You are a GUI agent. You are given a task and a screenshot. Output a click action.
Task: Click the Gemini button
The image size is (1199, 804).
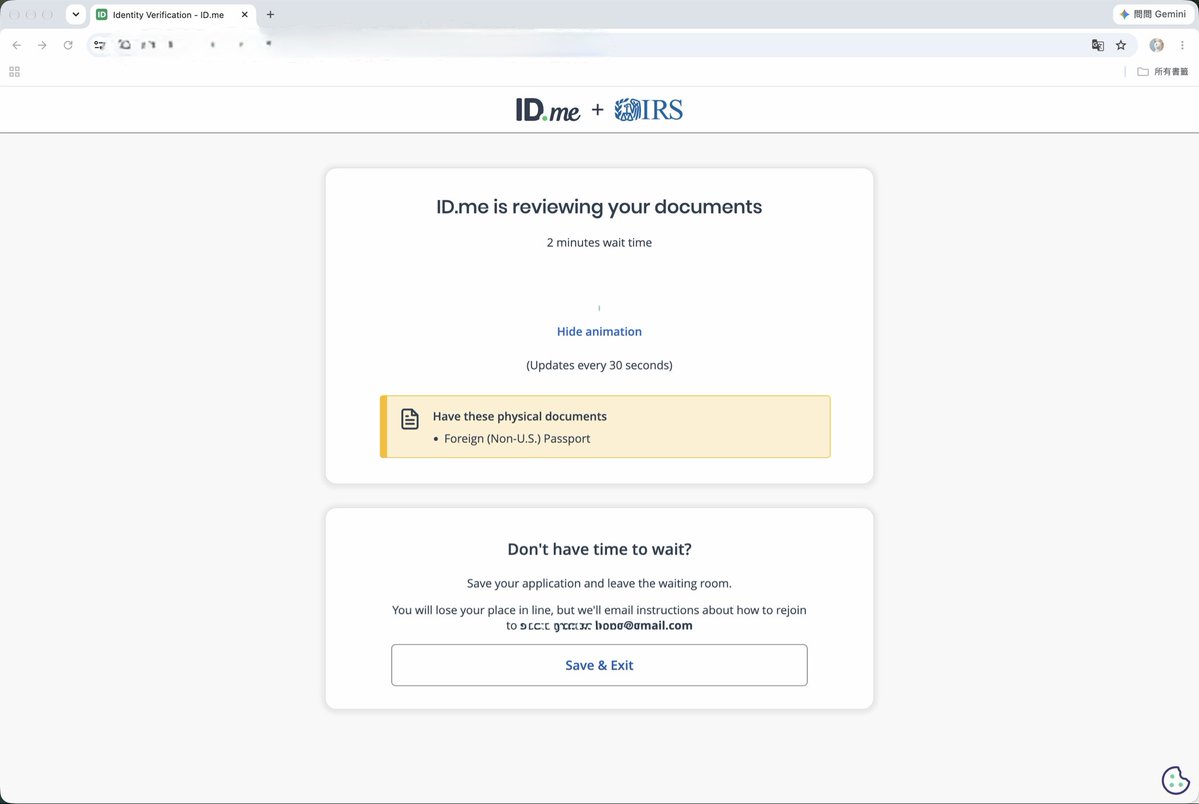[x=1153, y=15]
